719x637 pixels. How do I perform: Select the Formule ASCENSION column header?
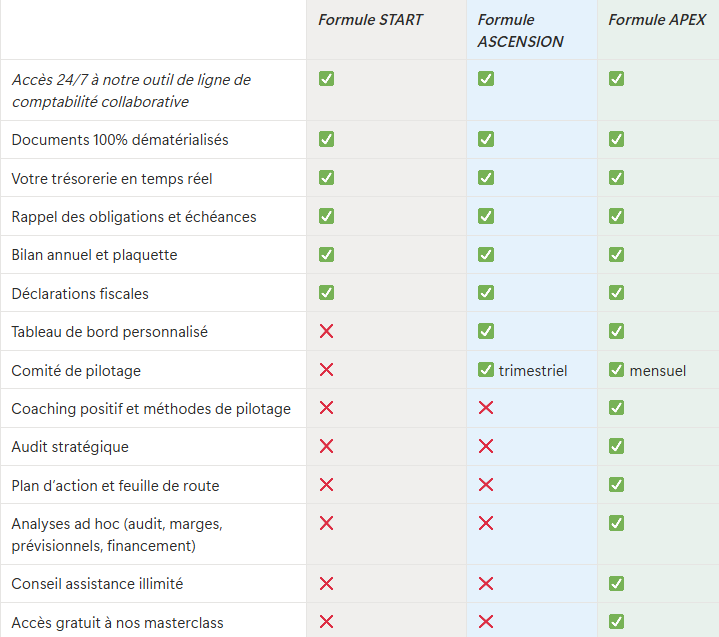click(x=520, y=31)
